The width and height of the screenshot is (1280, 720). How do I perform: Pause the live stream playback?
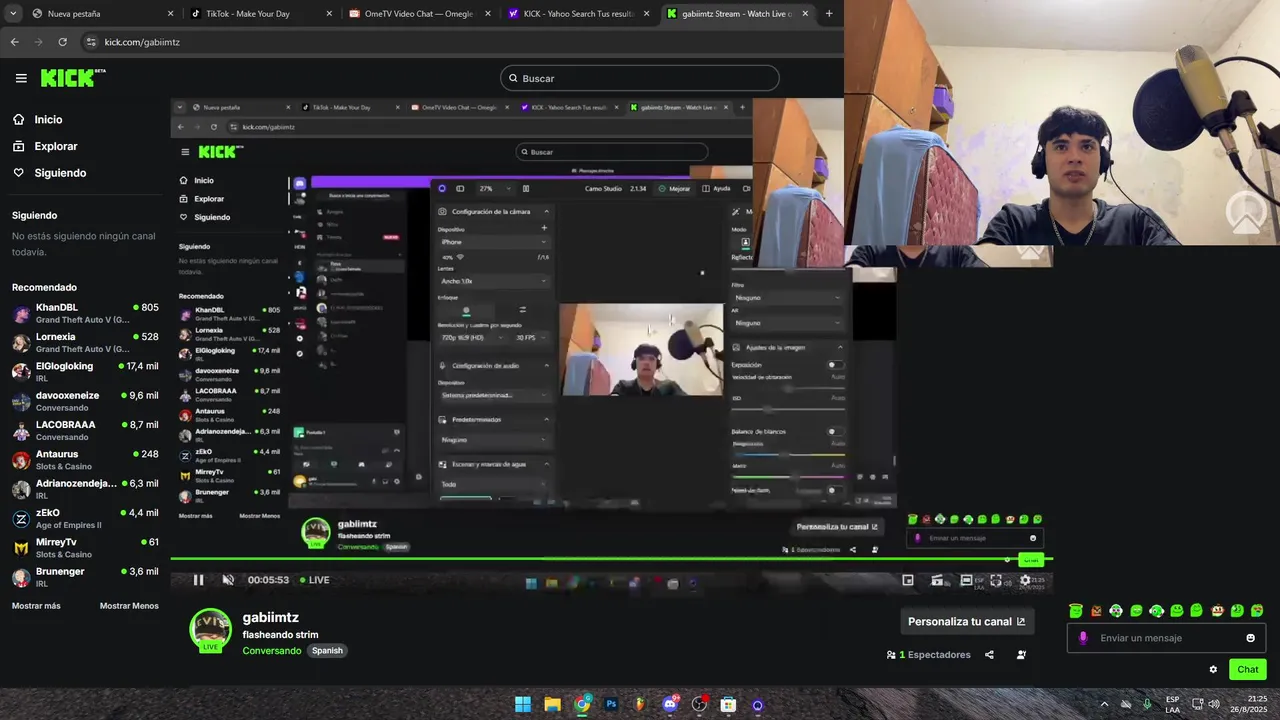[x=198, y=580]
